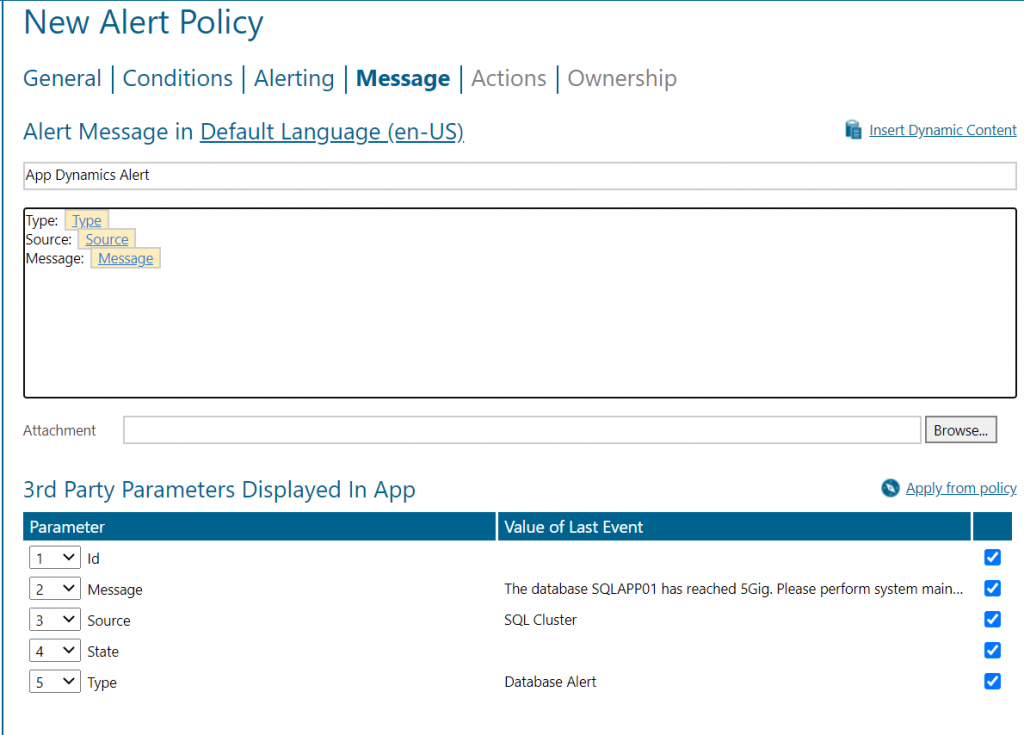Open the order dropdown for the State parameter

pyautogui.click(x=54, y=650)
